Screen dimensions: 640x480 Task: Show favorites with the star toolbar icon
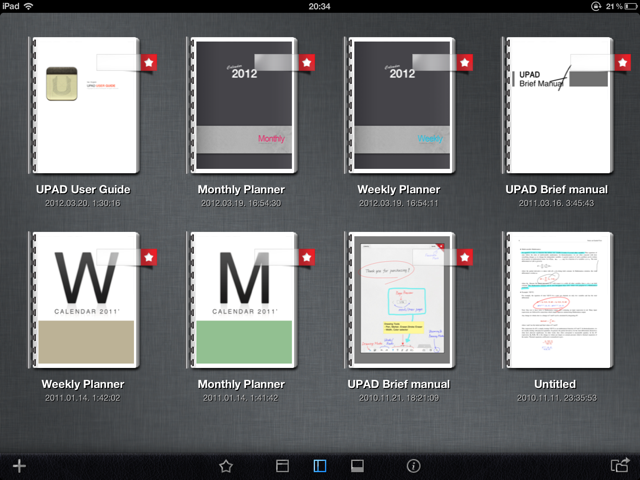tap(226, 466)
